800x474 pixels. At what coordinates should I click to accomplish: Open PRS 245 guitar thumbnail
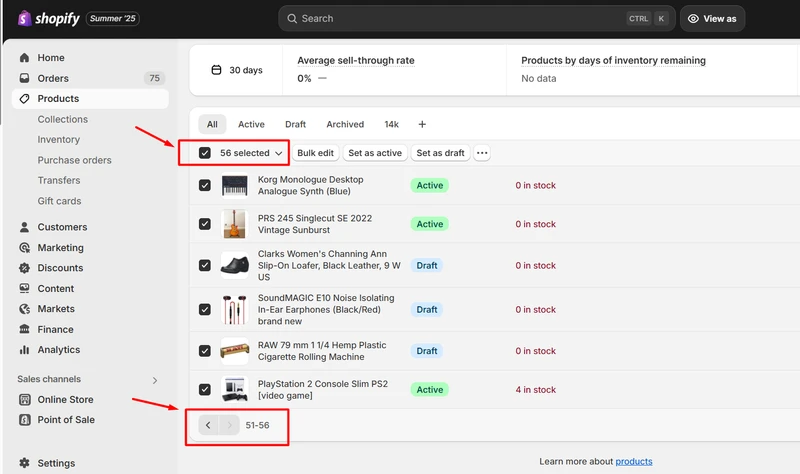click(x=234, y=224)
